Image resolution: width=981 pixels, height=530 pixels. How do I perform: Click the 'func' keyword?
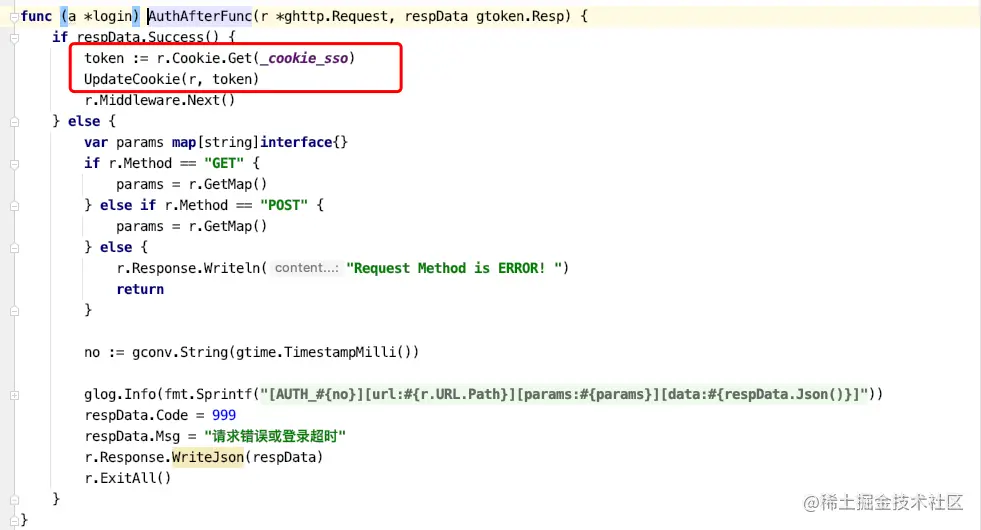coord(36,16)
